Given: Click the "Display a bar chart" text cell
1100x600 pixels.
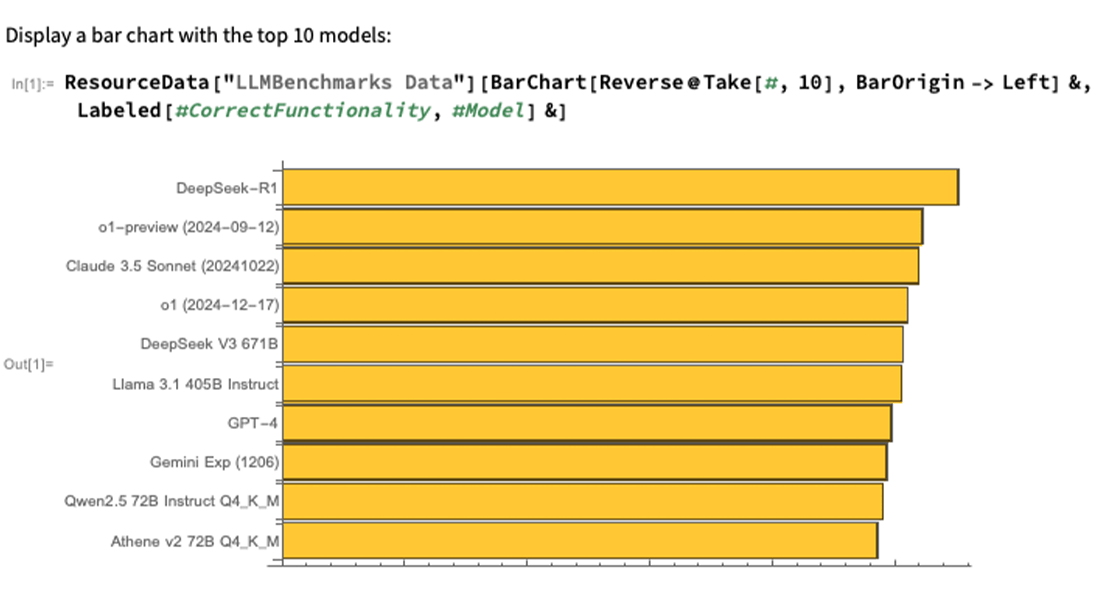Looking at the screenshot, I should [199, 37].
